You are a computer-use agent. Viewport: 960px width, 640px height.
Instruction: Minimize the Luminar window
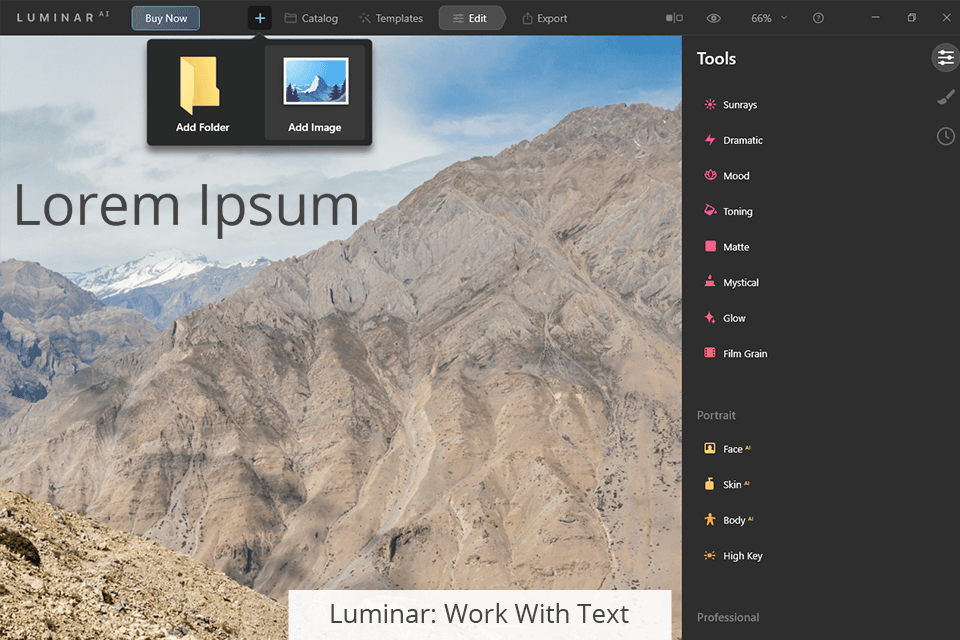[x=876, y=18]
